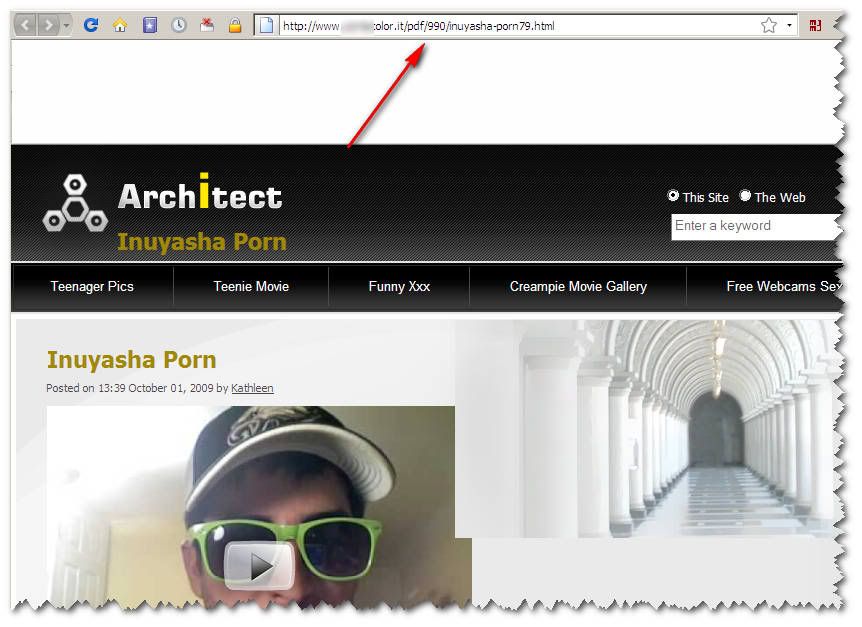This screenshot has height=627, width=862.
Task: Click the page icon beside the URL
Action: tap(267, 26)
